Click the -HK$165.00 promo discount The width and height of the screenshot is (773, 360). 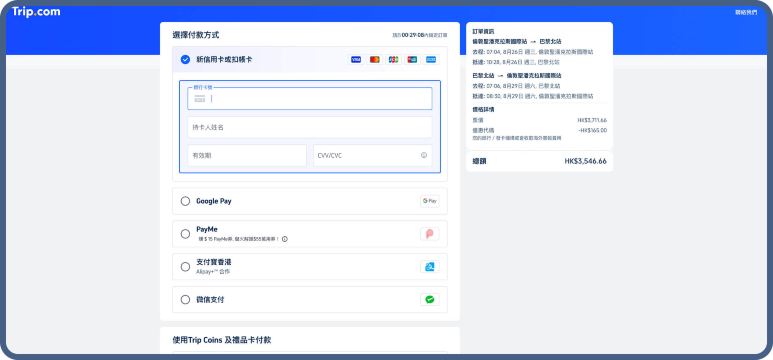click(x=592, y=130)
